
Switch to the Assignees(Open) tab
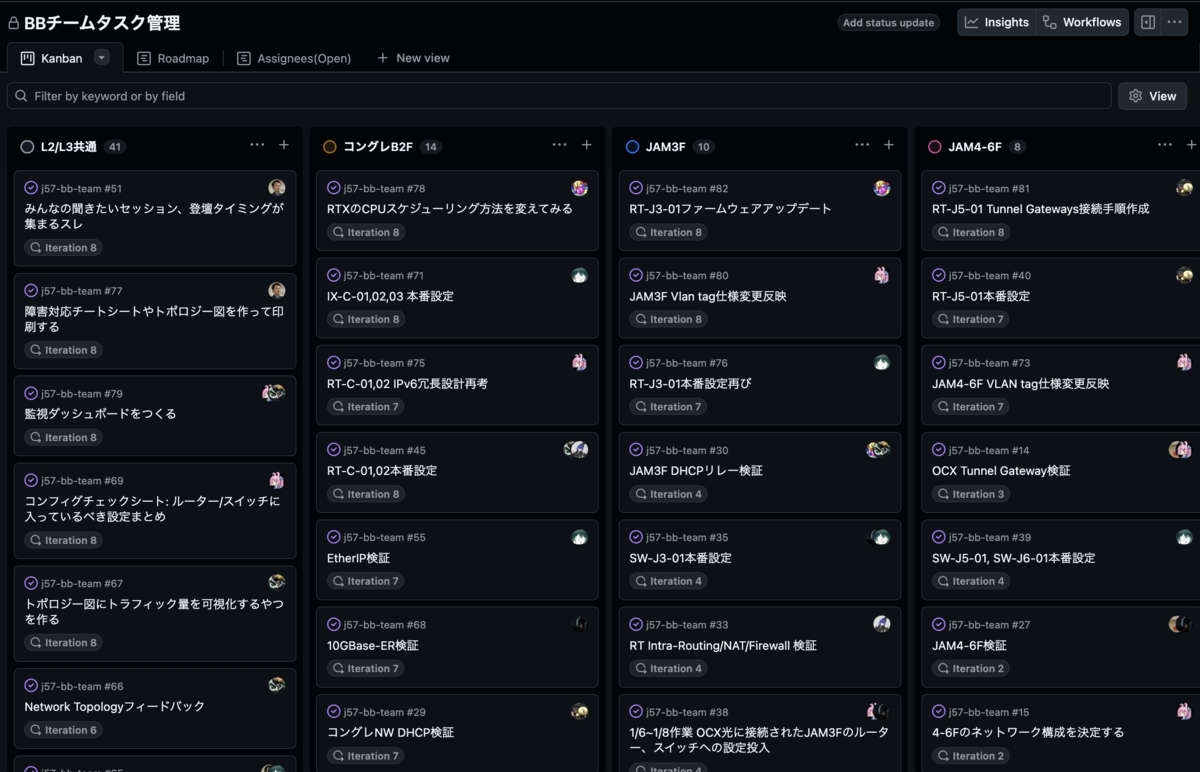294,58
